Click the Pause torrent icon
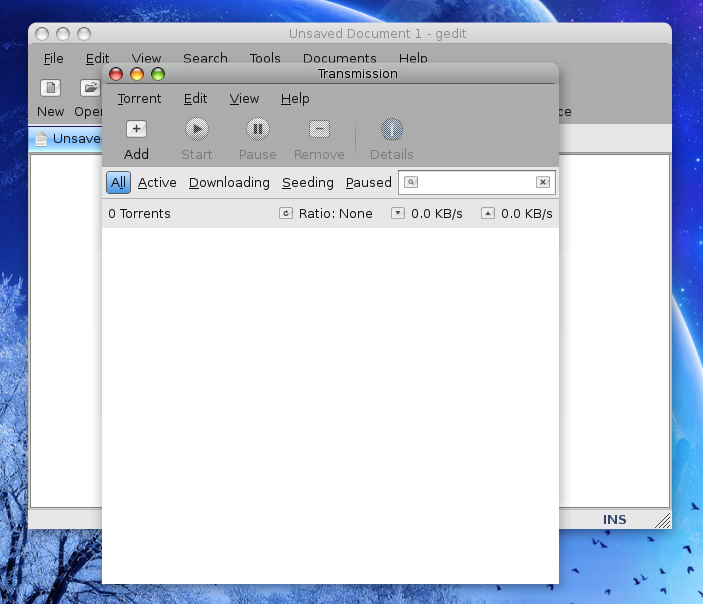Image resolution: width=703 pixels, height=604 pixels. click(258, 129)
